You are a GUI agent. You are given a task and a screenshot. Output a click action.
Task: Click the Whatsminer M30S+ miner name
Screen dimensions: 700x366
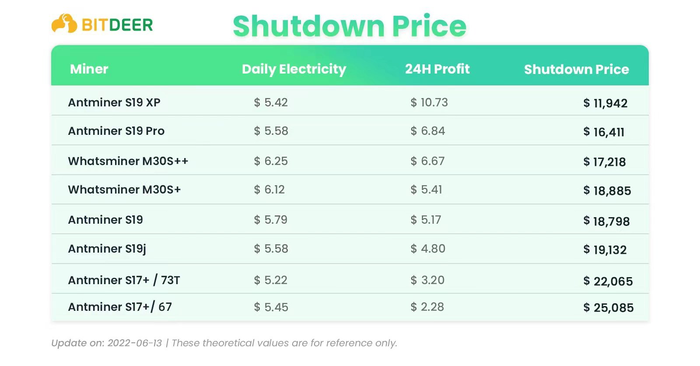tap(125, 190)
